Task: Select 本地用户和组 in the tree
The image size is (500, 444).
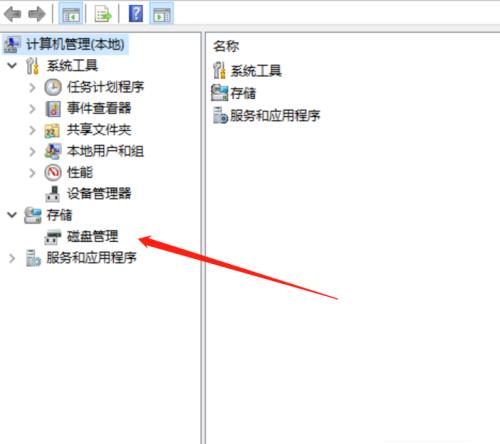Action: click(105, 151)
